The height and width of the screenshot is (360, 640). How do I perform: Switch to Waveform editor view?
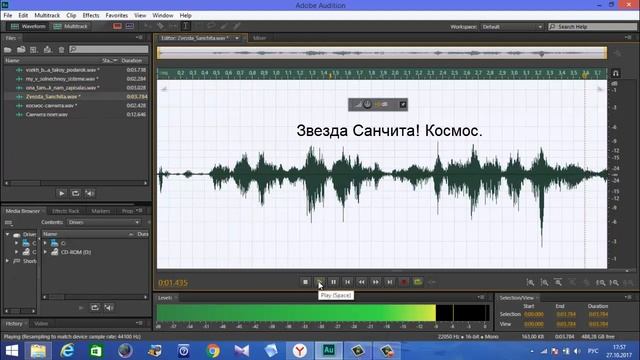click(28, 27)
